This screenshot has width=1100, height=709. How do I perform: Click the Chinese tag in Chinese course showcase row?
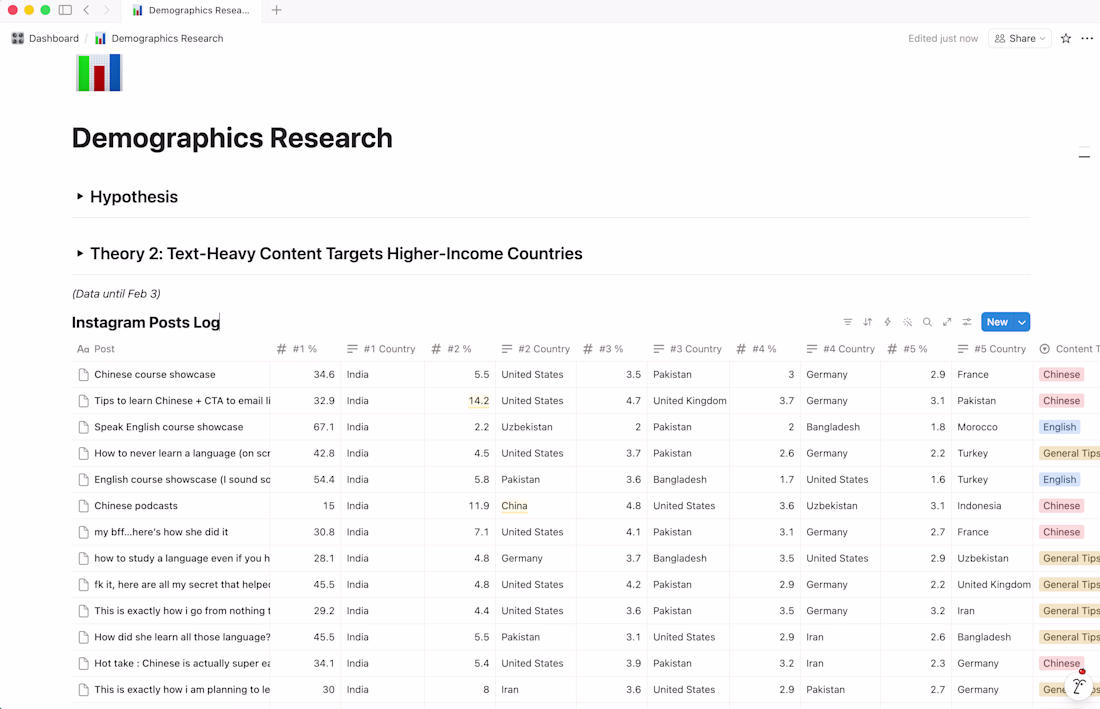point(1061,374)
